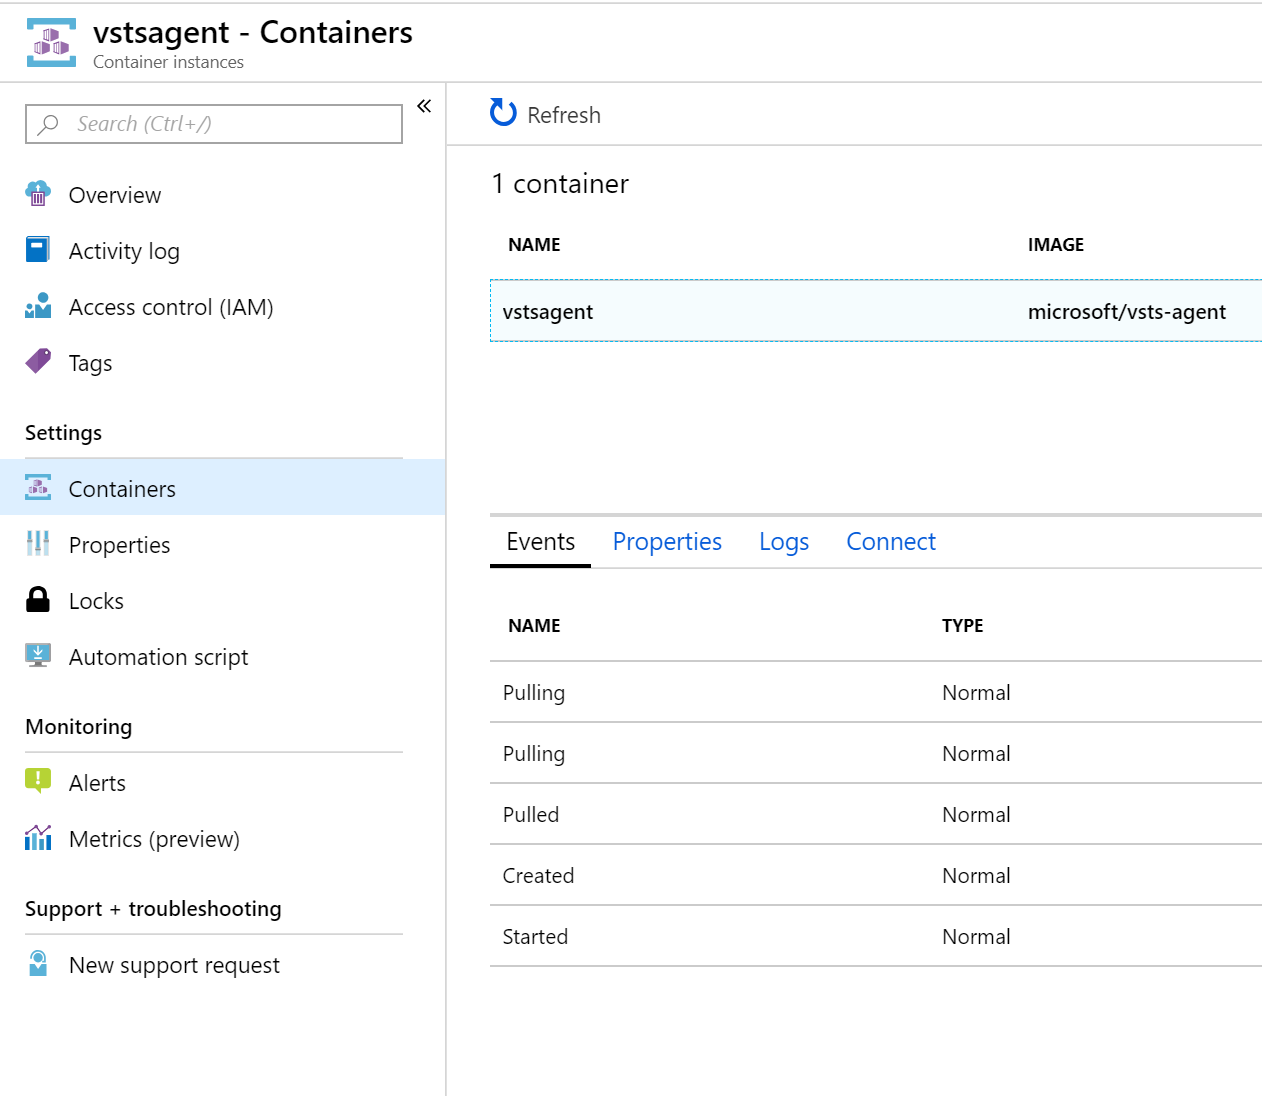Click Normal type in Started row
Image resolution: width=1262 pixels, height=1096 pixels.
coord(976,937)
